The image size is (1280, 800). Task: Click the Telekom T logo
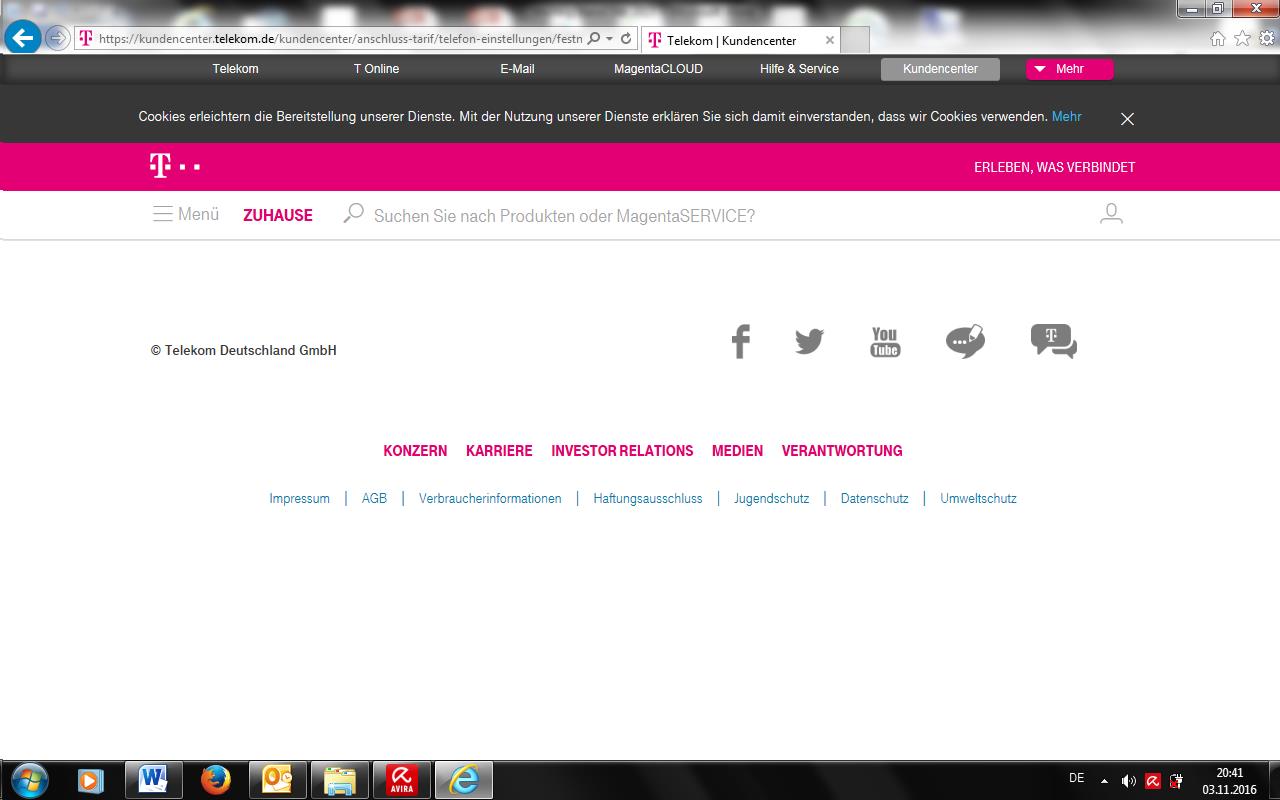[x=174, y=166]
